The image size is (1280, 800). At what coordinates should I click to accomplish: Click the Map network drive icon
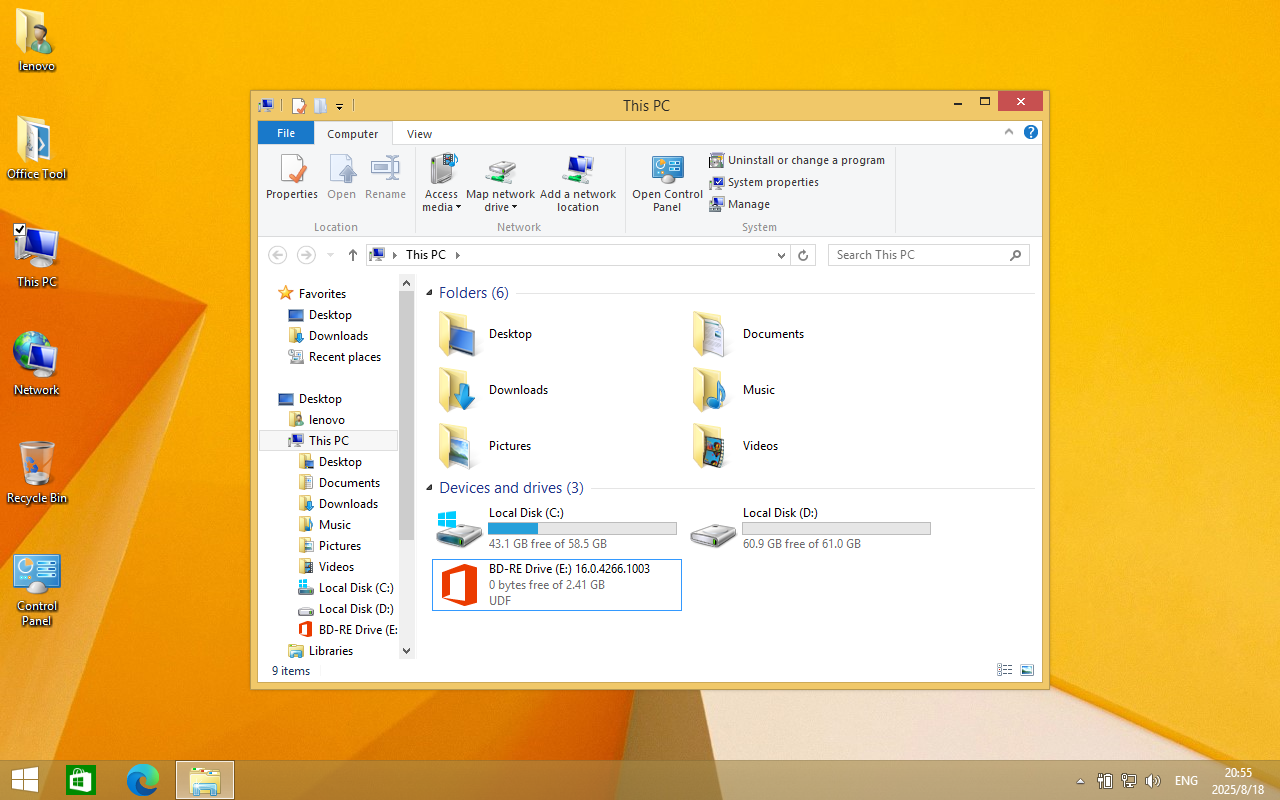pyautogui.click(x=500, y=170)
